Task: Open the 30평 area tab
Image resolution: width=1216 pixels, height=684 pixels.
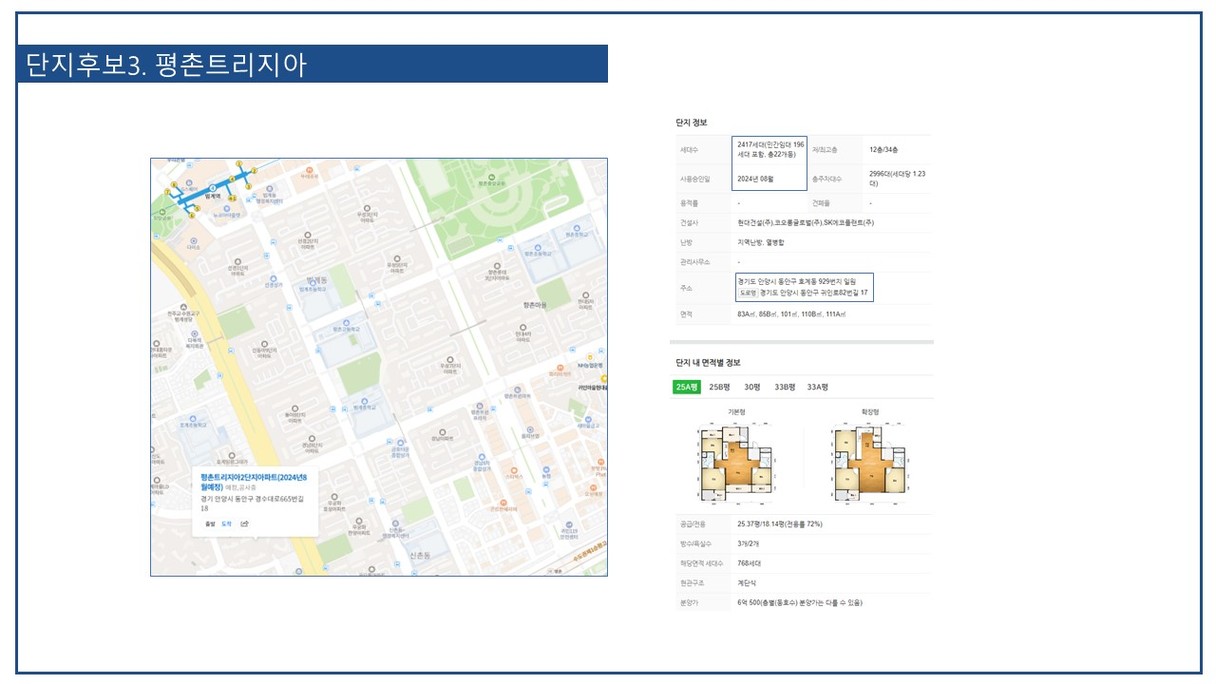Action: click(x=752, y=387)
